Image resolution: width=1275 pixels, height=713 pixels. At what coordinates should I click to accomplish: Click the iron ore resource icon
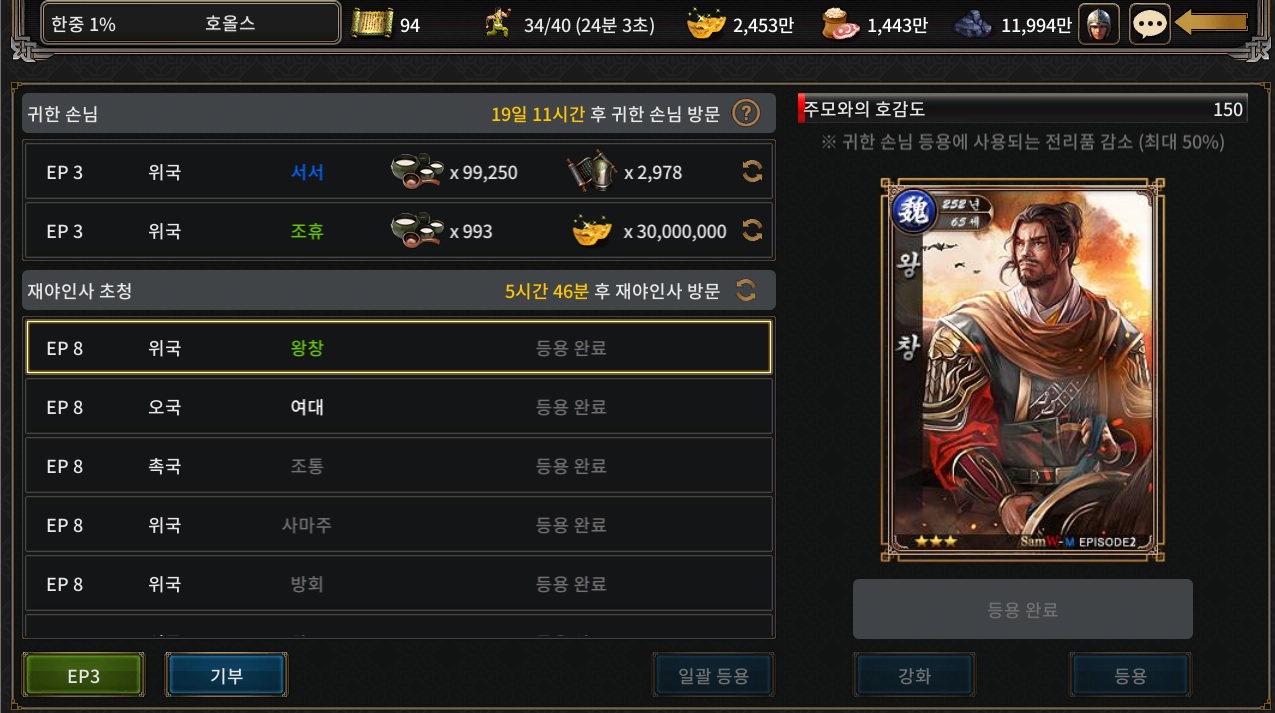974,24
